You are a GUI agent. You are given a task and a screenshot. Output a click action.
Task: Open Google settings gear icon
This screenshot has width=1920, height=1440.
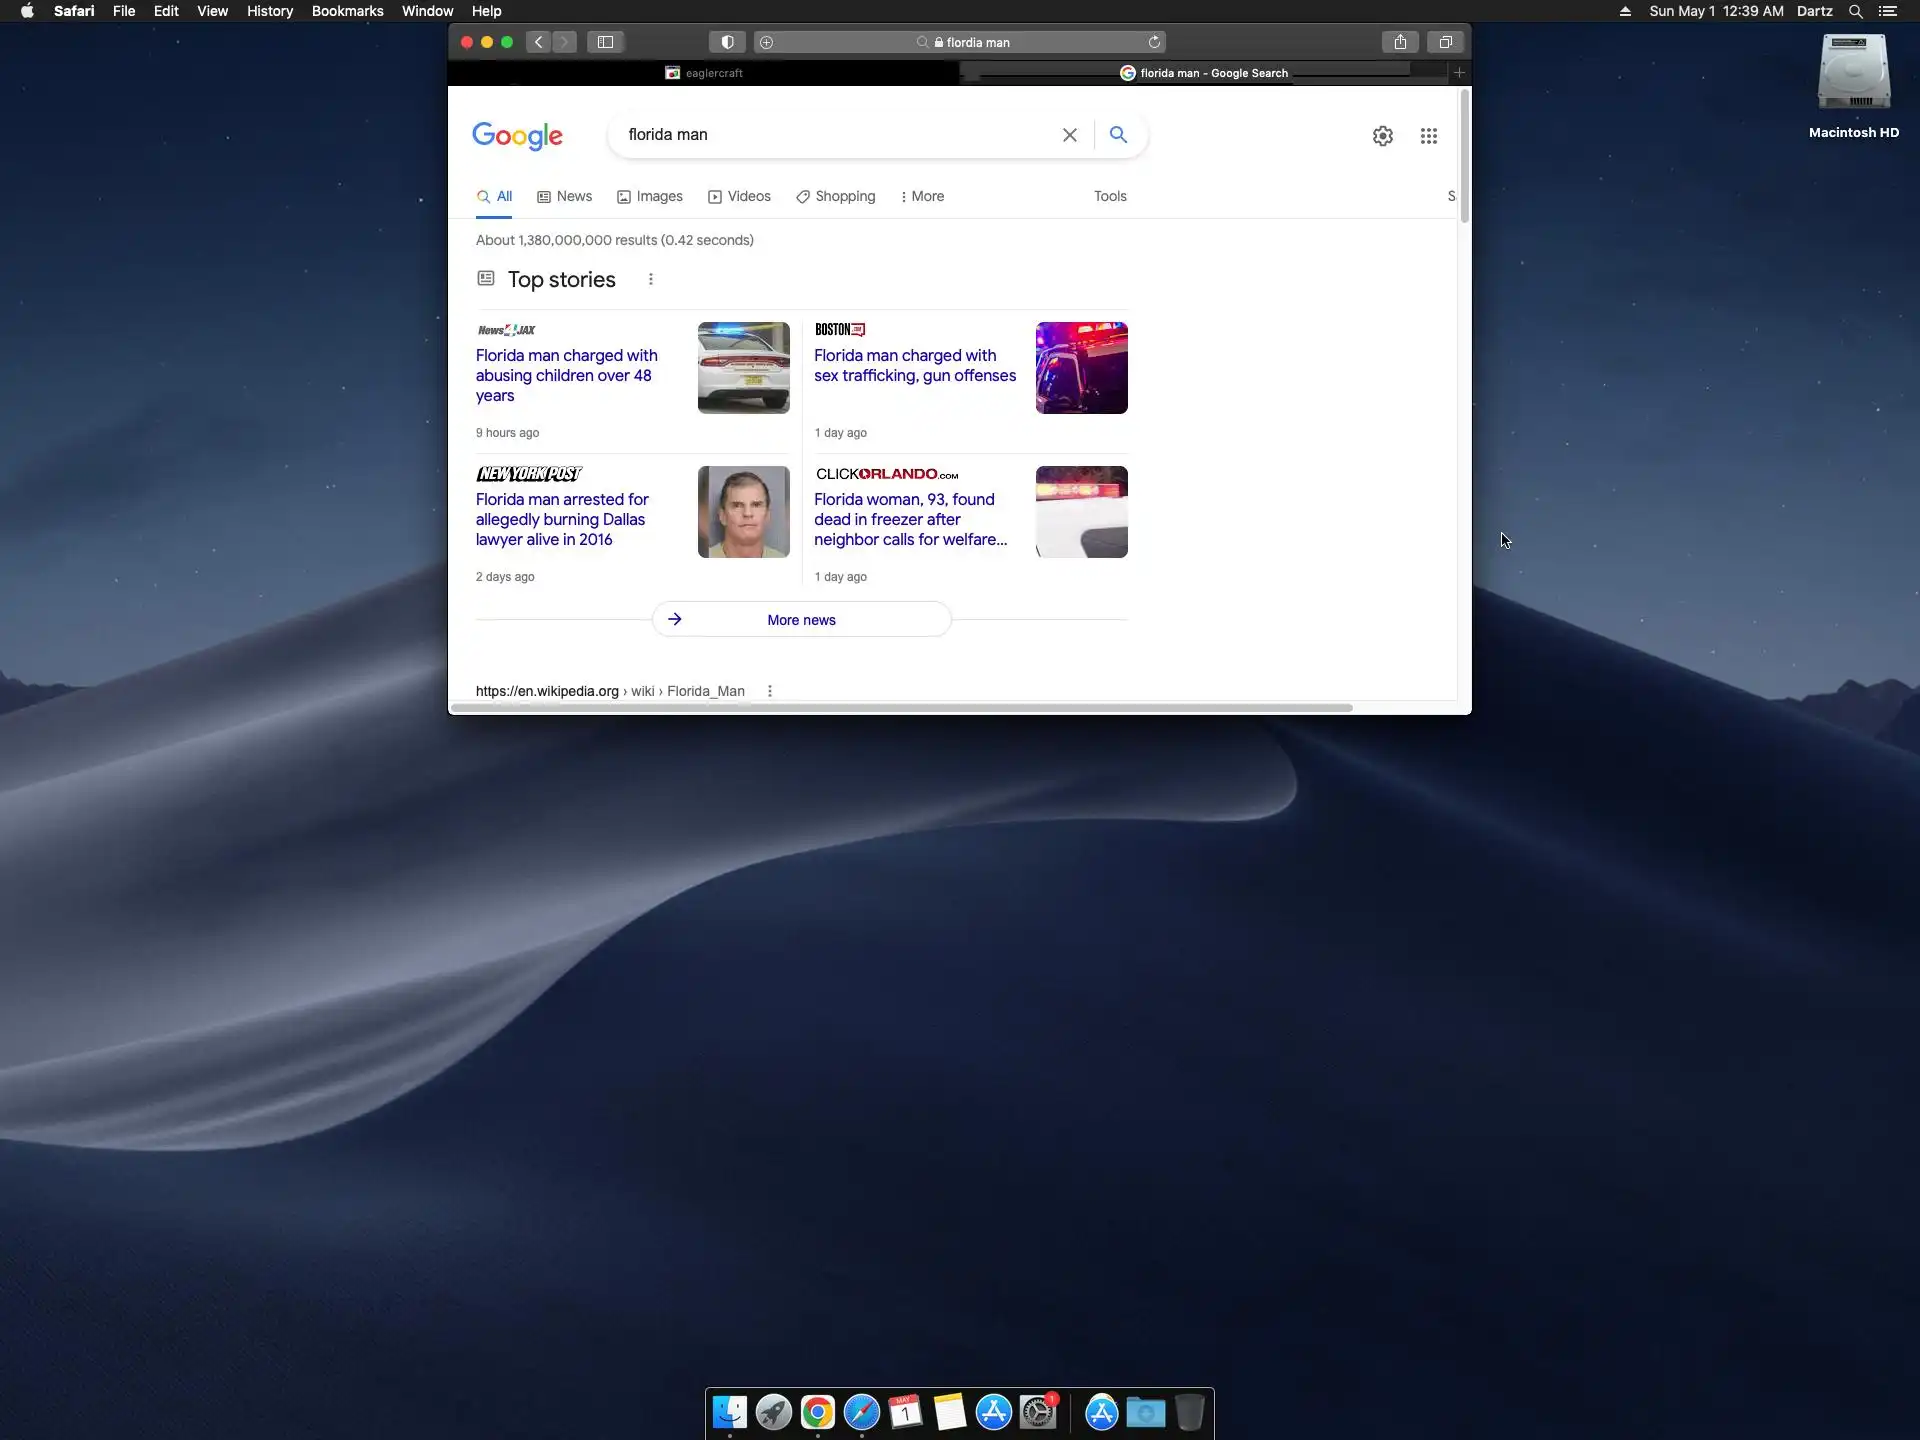click(x=1382, y=136)
